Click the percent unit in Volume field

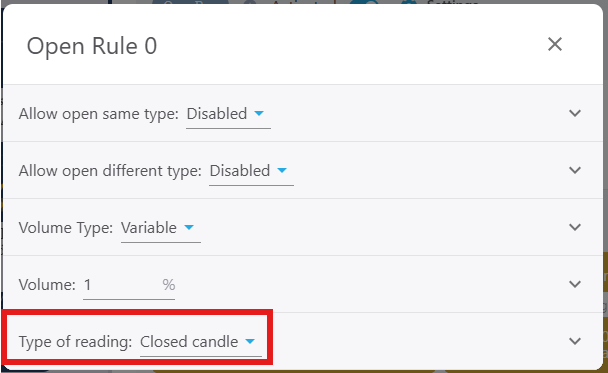pos(169,285)
